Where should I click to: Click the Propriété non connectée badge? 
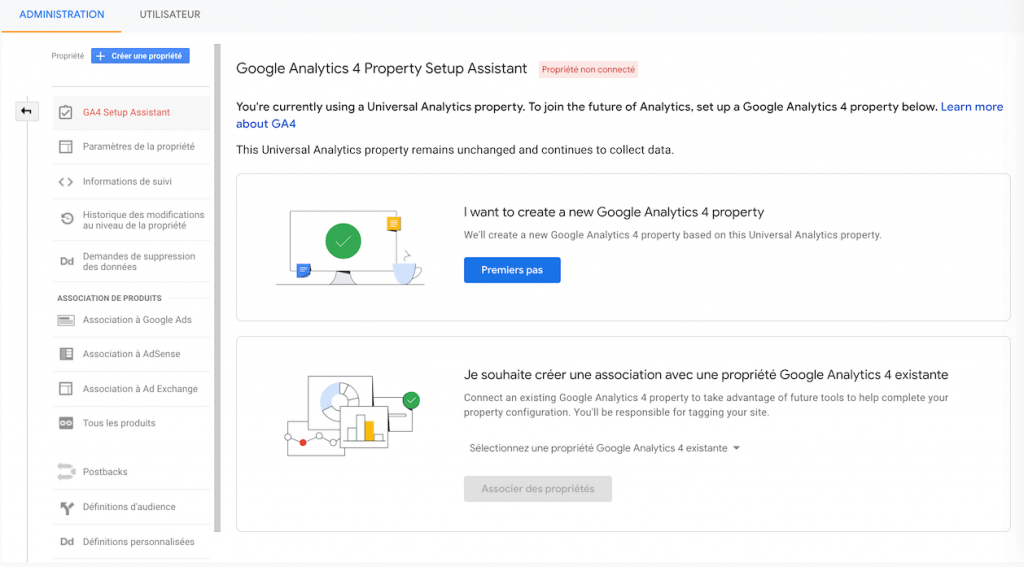pos(588,69)
